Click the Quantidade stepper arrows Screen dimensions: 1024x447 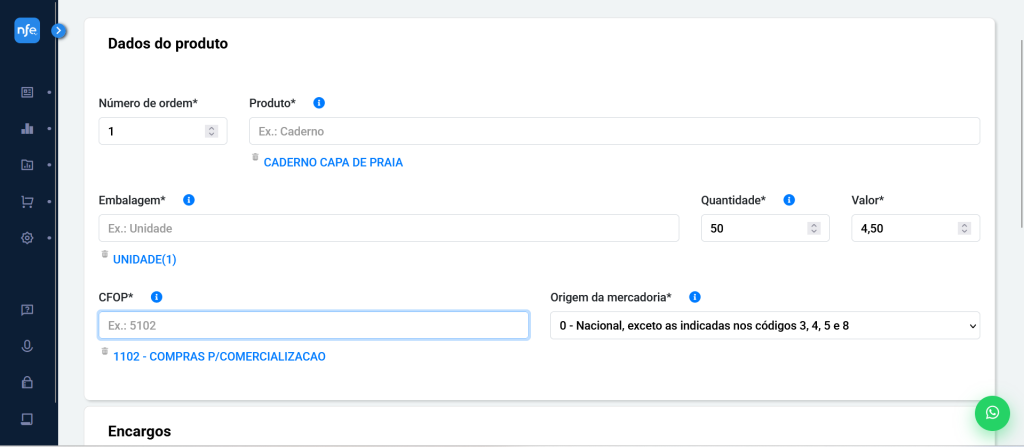(813, 228)
